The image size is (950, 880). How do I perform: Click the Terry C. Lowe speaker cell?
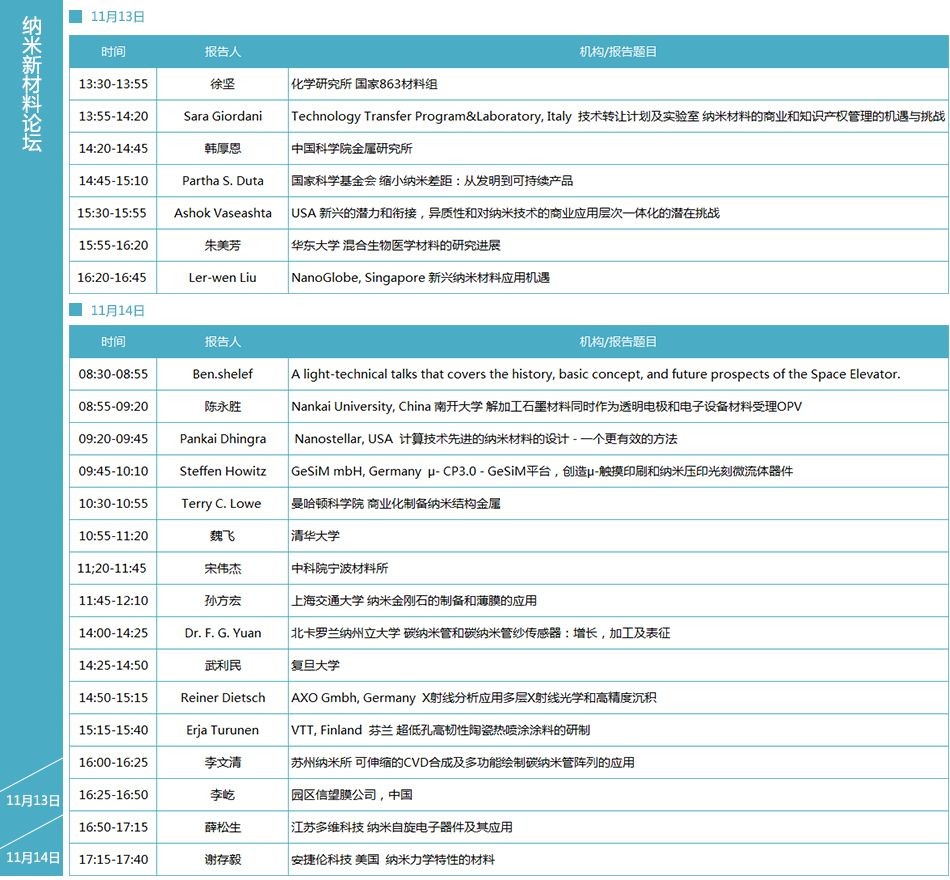pyautogui.click(x=222, y=503)
